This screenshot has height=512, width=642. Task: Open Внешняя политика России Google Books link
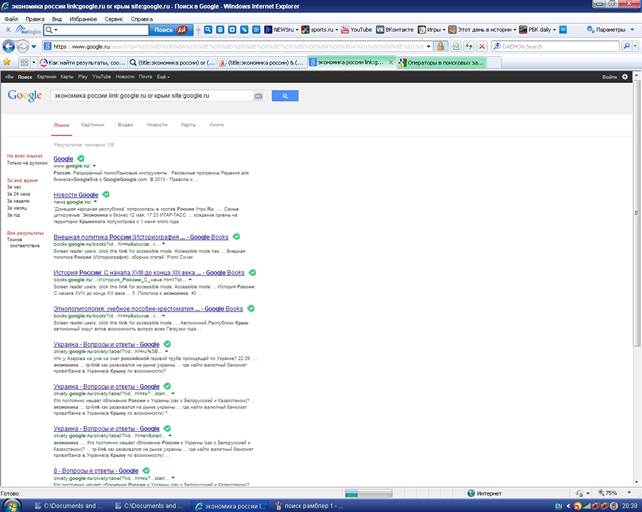click(x=141, y=237)
